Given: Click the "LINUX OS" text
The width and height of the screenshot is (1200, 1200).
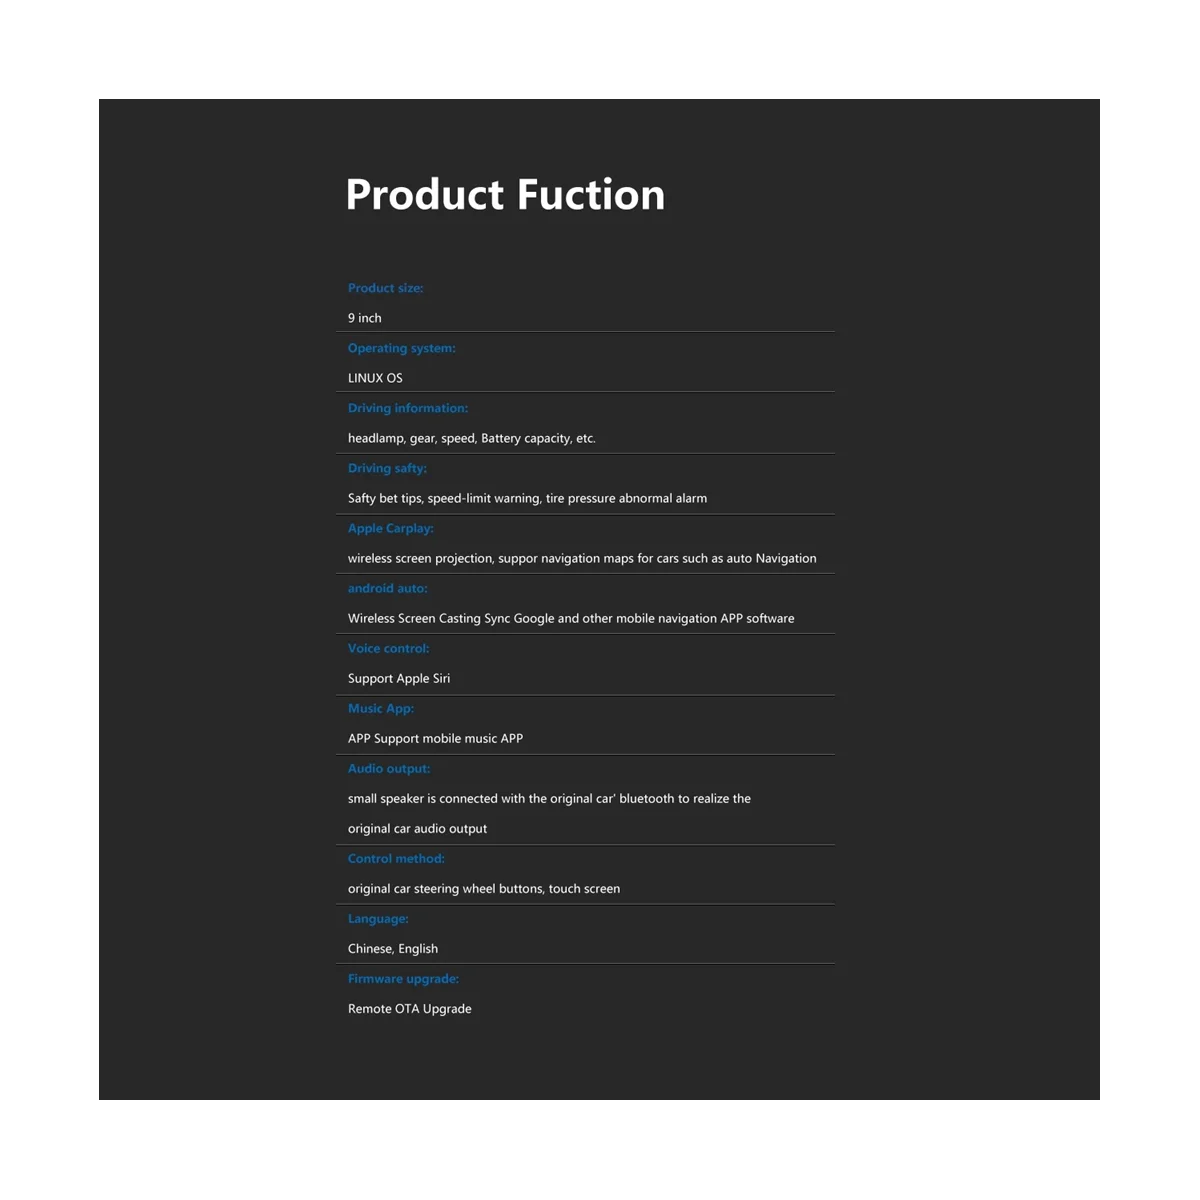Looking at the screenshot, I should click(x=375, y=378).
